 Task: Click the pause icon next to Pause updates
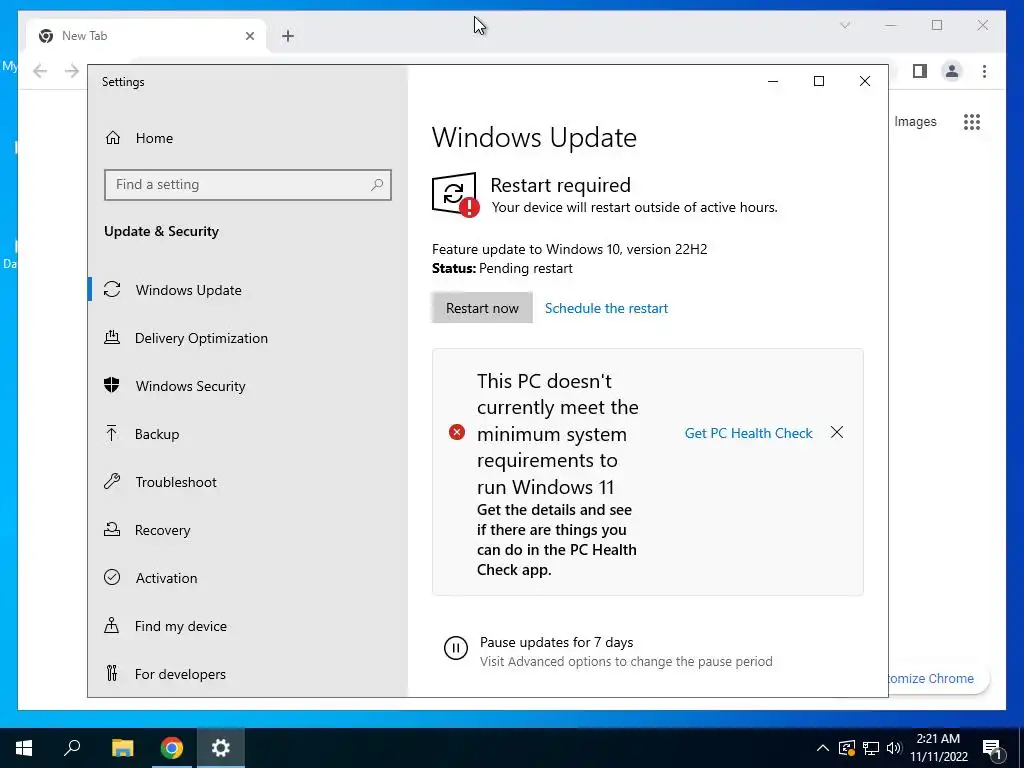click(456, 648)
